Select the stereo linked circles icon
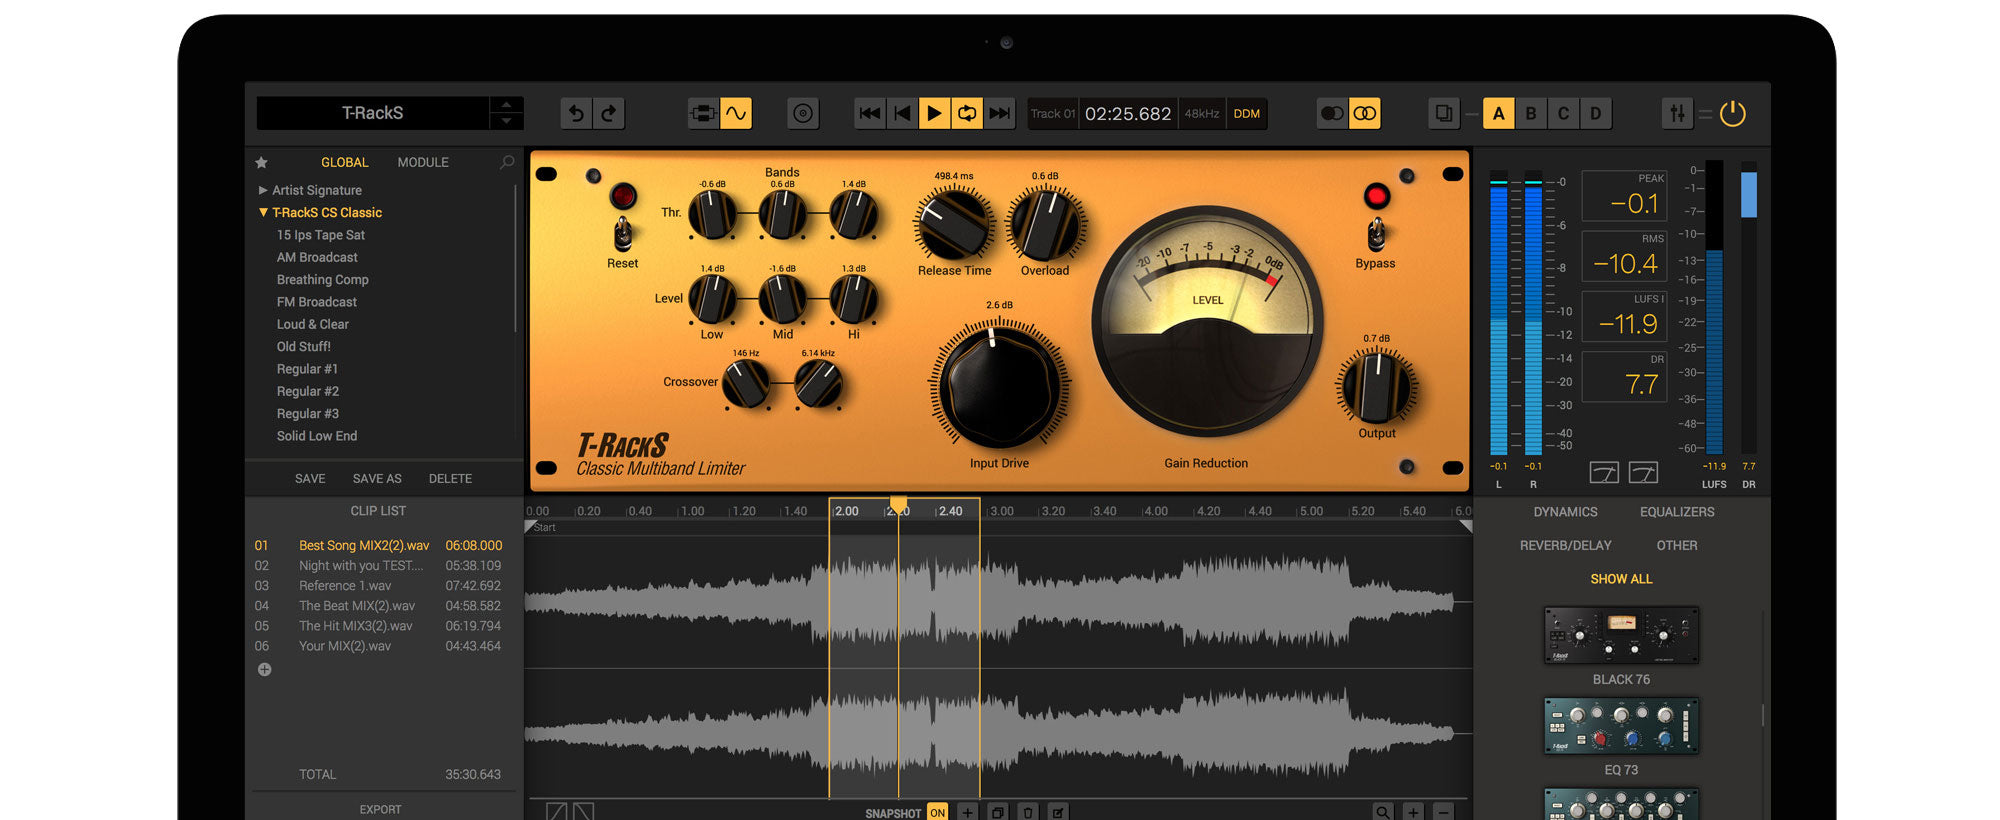The image size is (2000, 820). pyautogui.click(x=1365, y=113)
